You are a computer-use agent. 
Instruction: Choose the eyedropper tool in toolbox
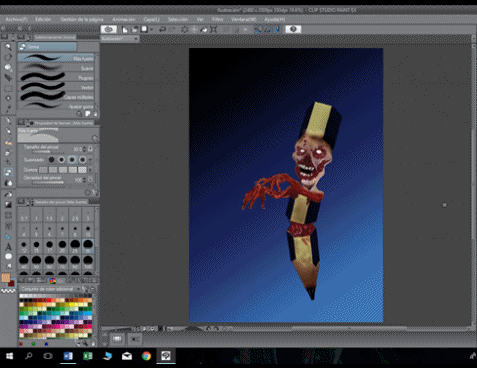8,109
